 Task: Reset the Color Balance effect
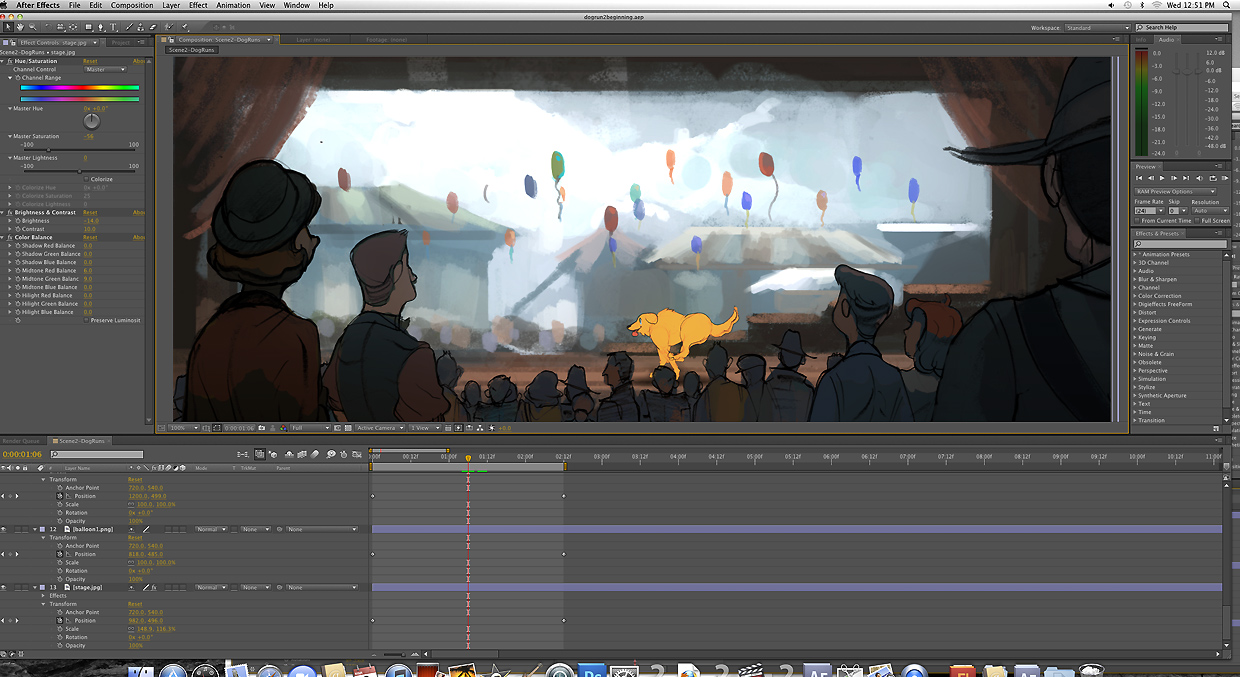90,237
